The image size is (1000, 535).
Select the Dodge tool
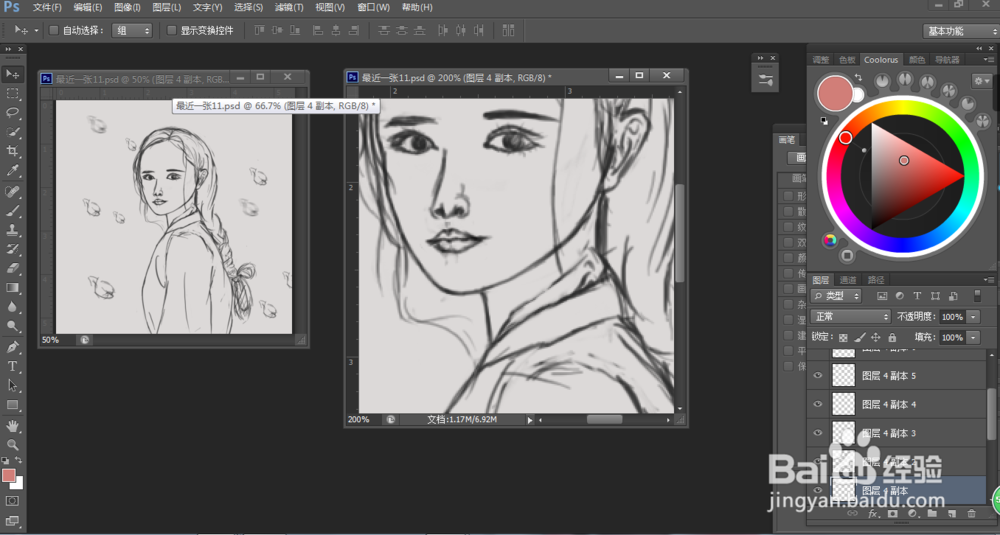pyautogui.click(x=13, y=326)
